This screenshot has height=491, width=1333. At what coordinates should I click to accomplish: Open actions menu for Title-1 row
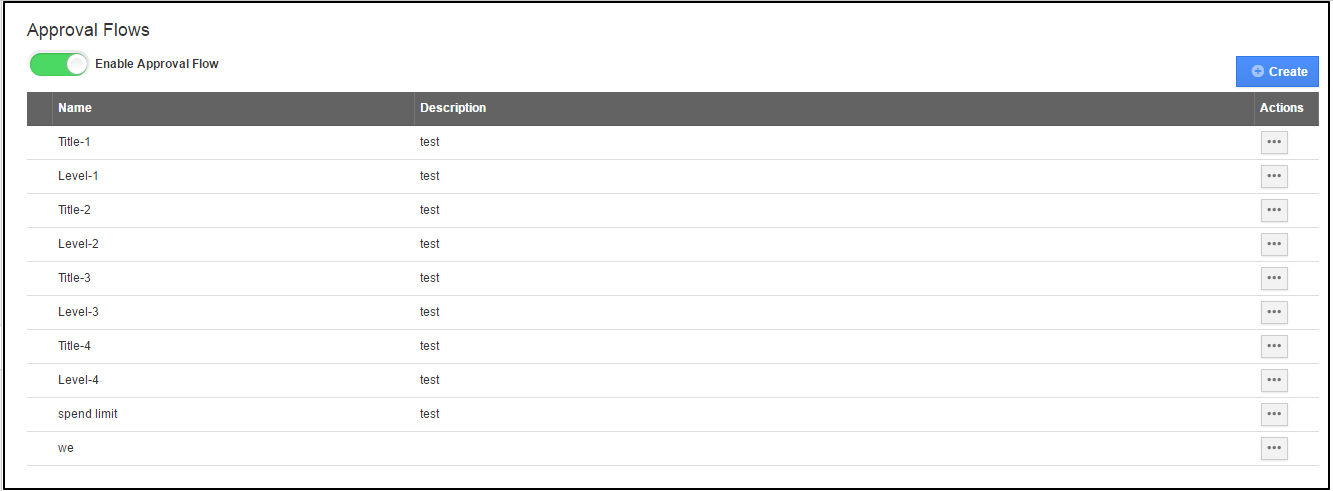1273,142
